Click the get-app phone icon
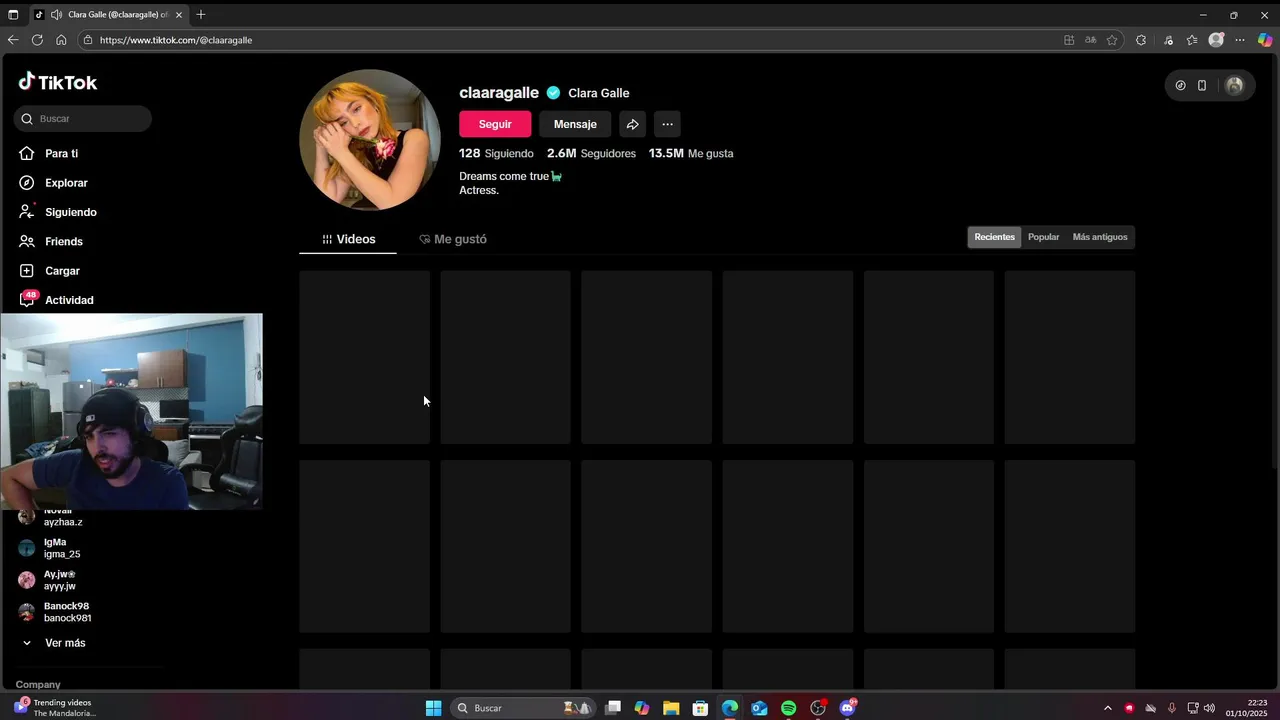 (x=1202, y=86)
